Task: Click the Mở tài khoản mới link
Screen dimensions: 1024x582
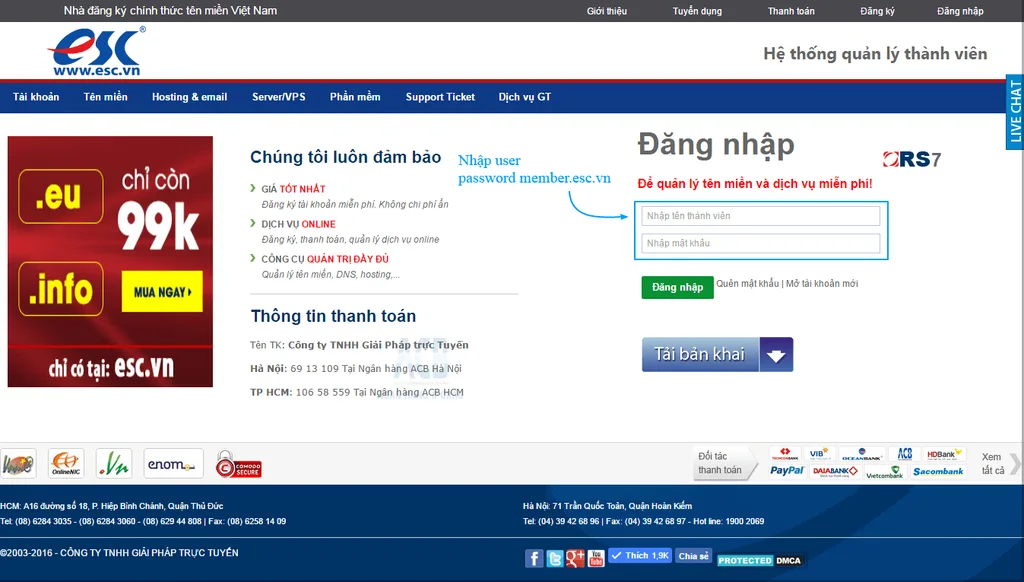Action: coord(822,283)
